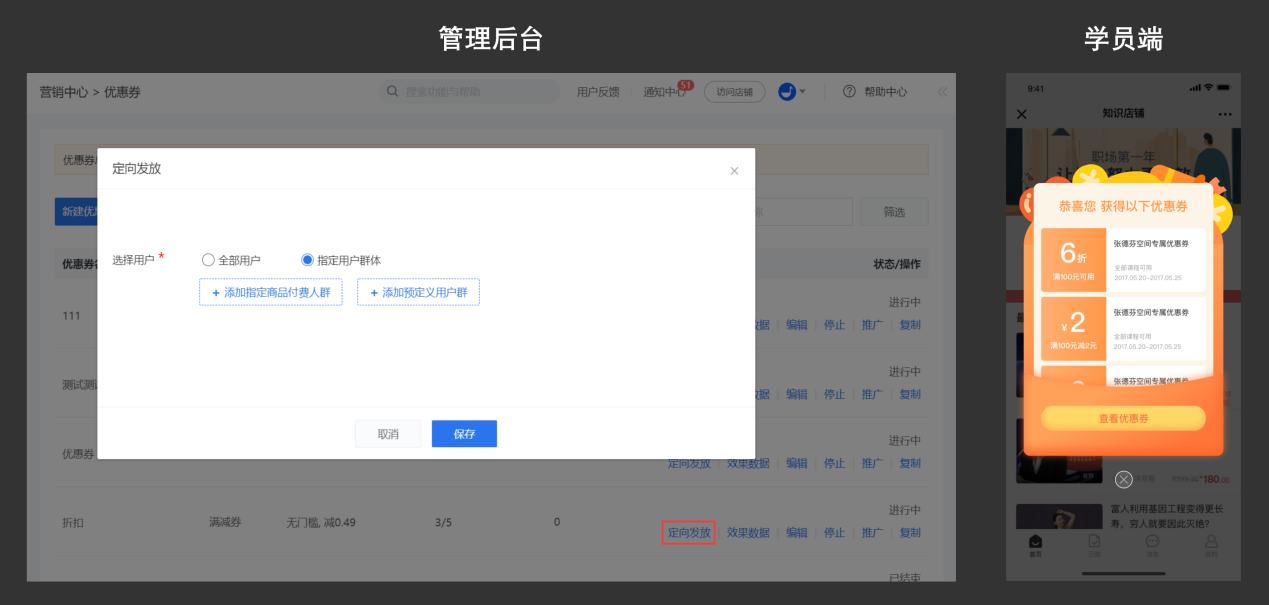Select the 指定用户群体 radio button

coord(308,260)
